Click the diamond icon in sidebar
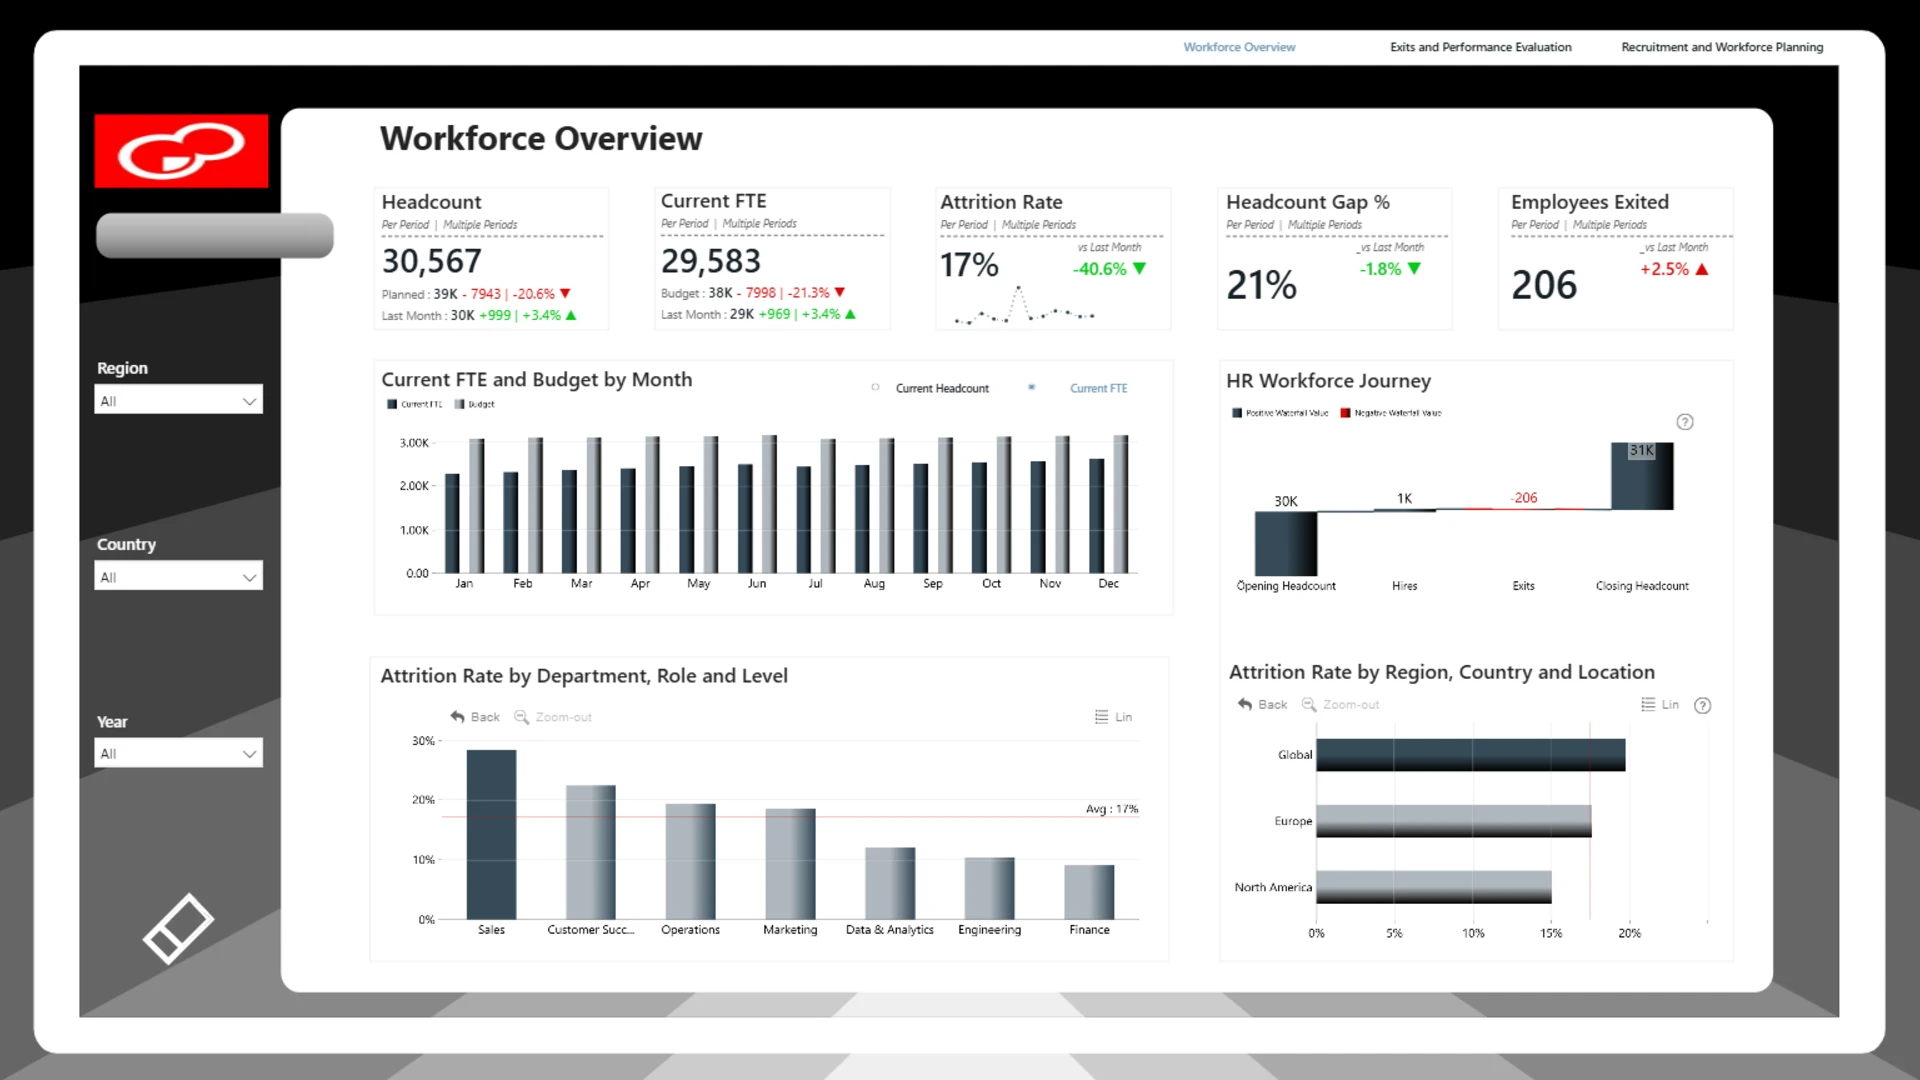 [178, 929]
